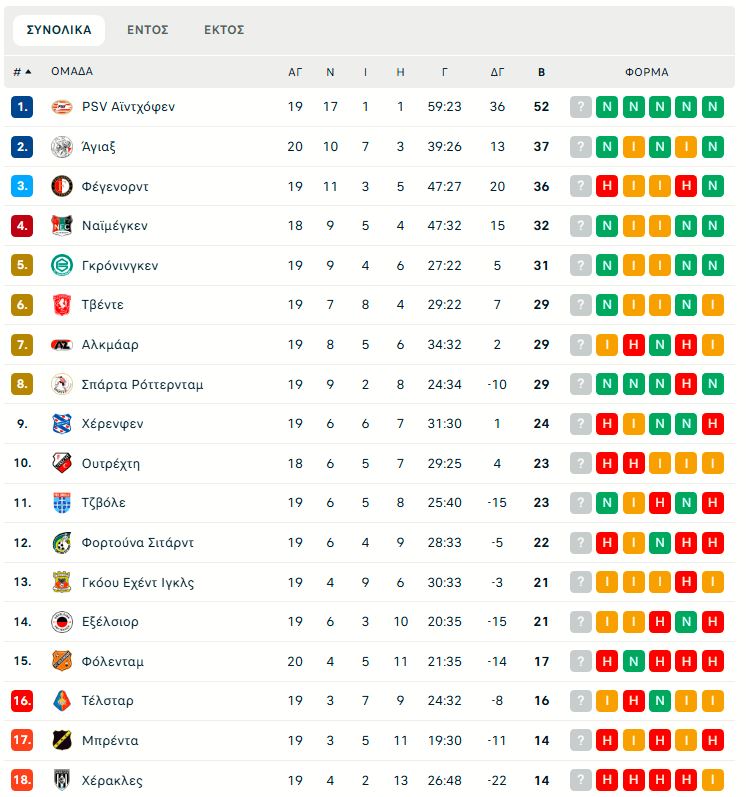Sort the table by the # rank column
Image resolution: width=746 pixels, height=797 pixels.
coord(21,72)
